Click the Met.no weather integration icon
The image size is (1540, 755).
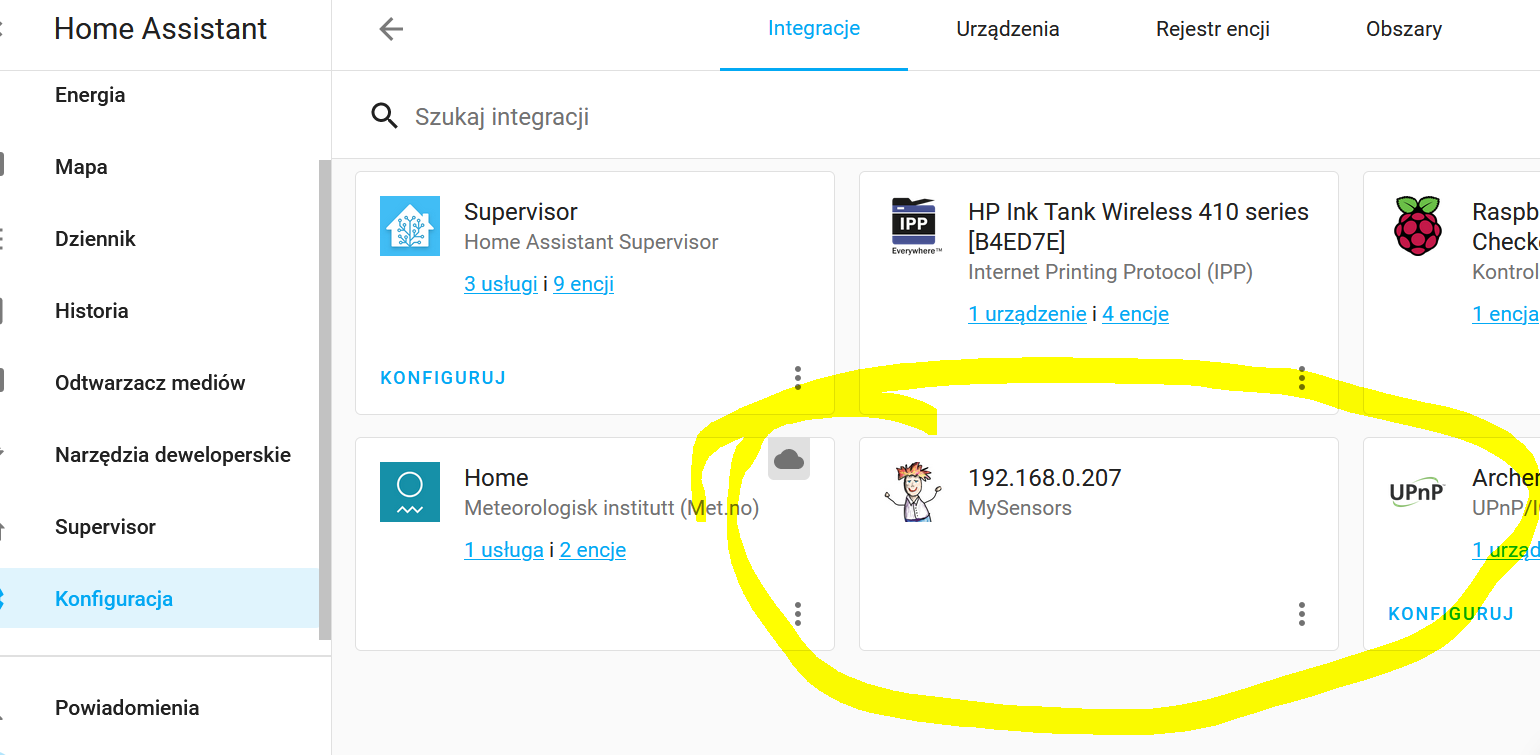tap(410, 492)
